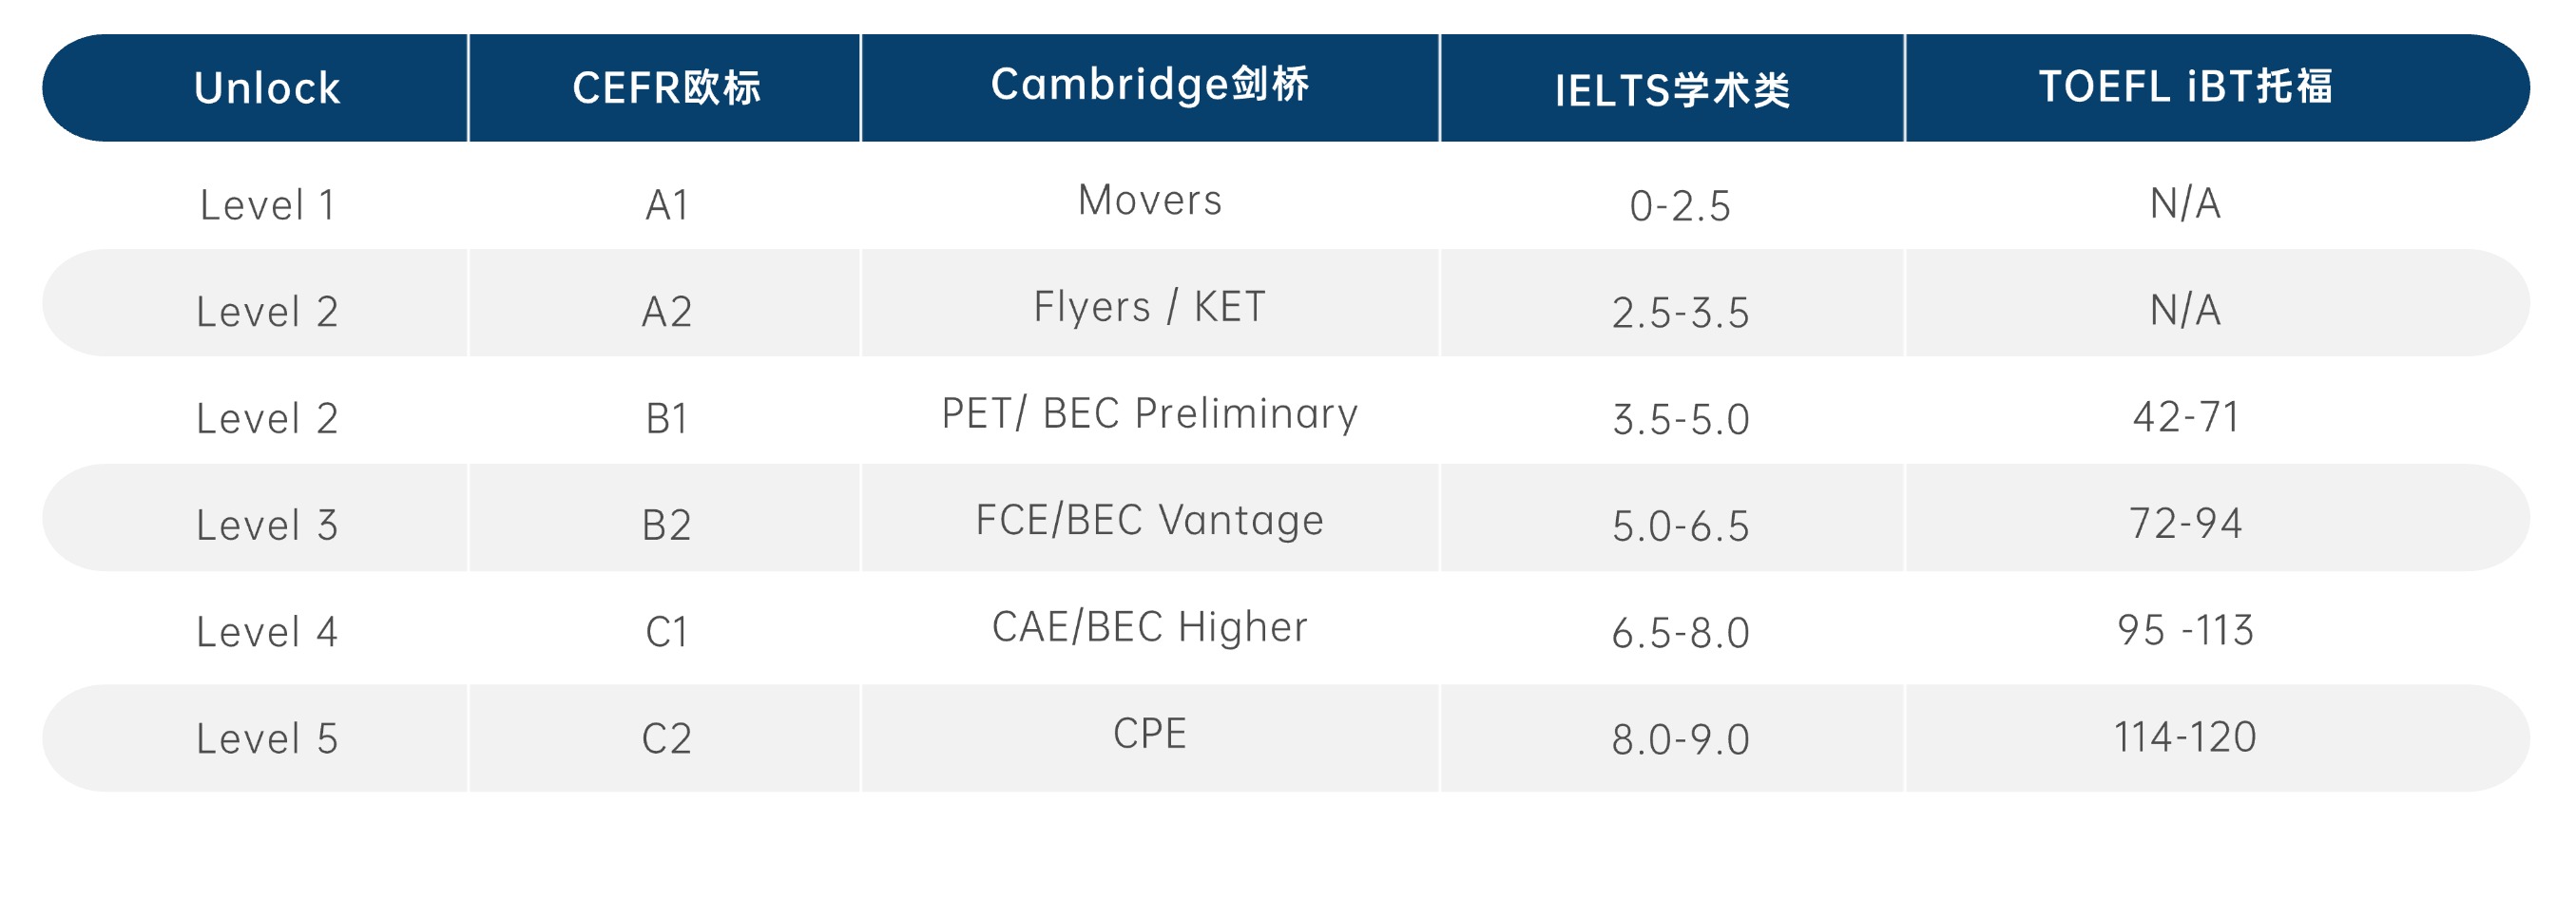Image resolution: width=2576 pixels, height=918 pixels.
Task: Select IELTS score 6.5-8.0 cell
Action: 1680,633
